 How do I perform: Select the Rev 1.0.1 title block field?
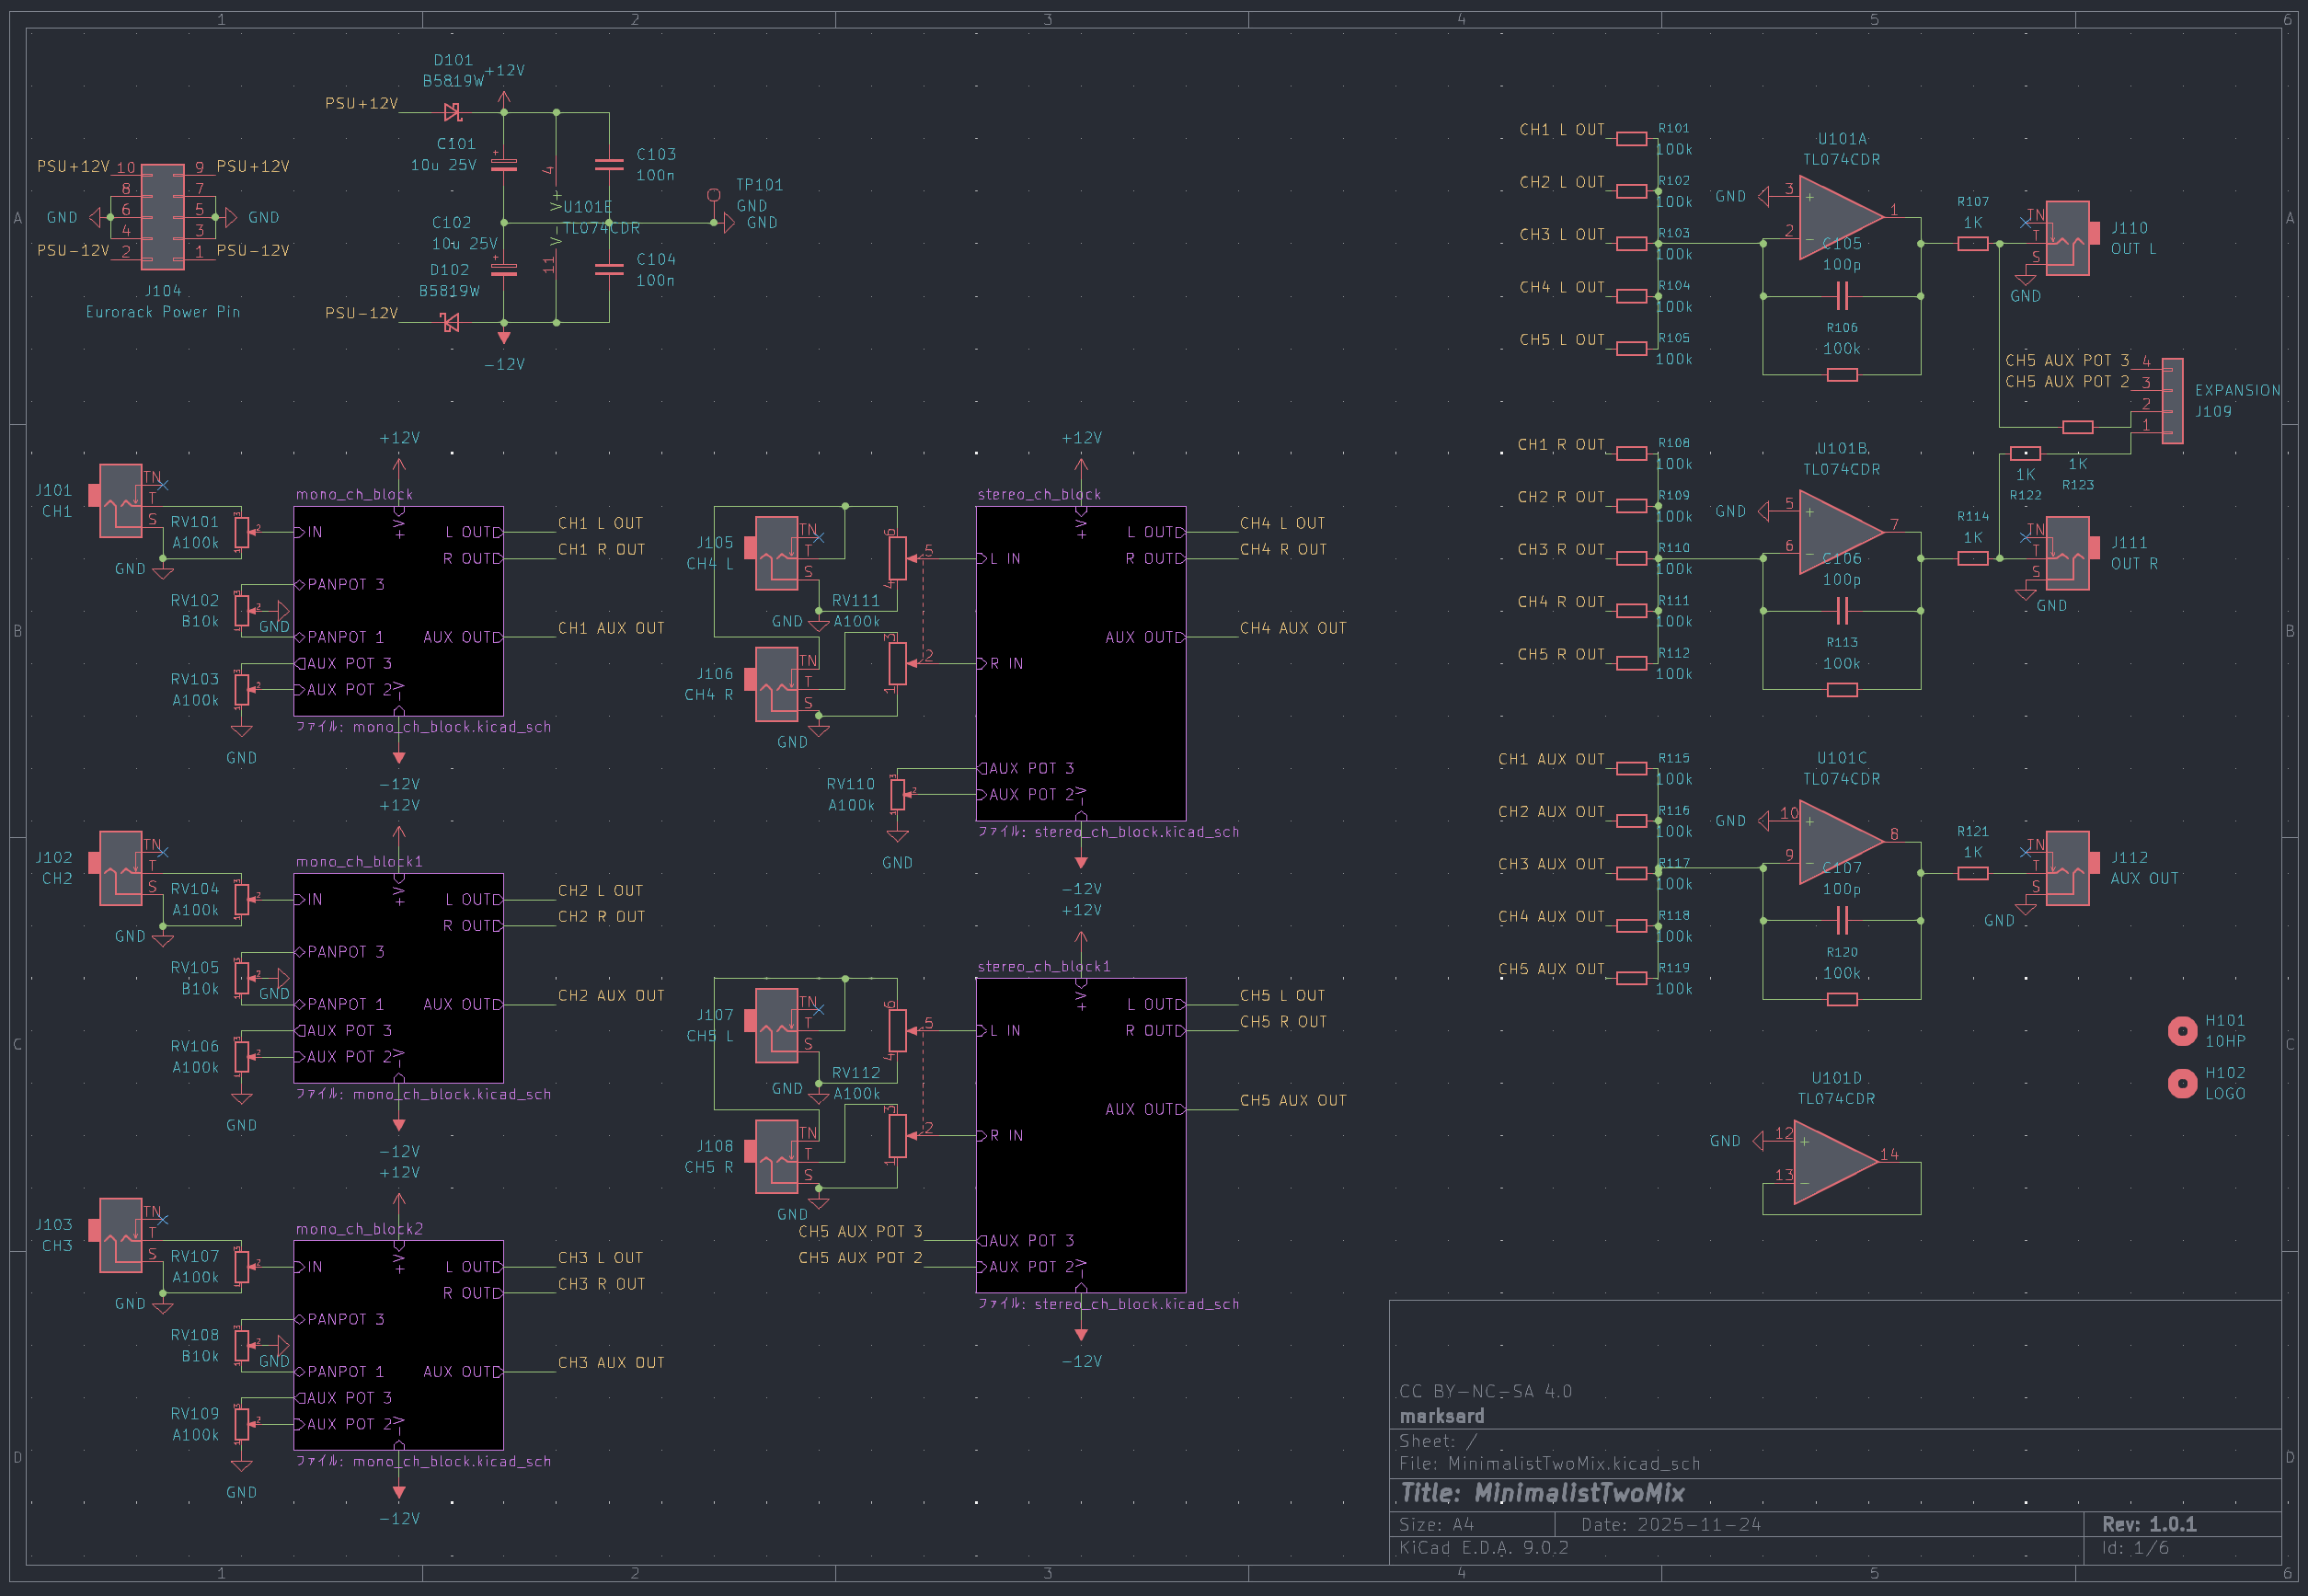pos(2149,1524)
